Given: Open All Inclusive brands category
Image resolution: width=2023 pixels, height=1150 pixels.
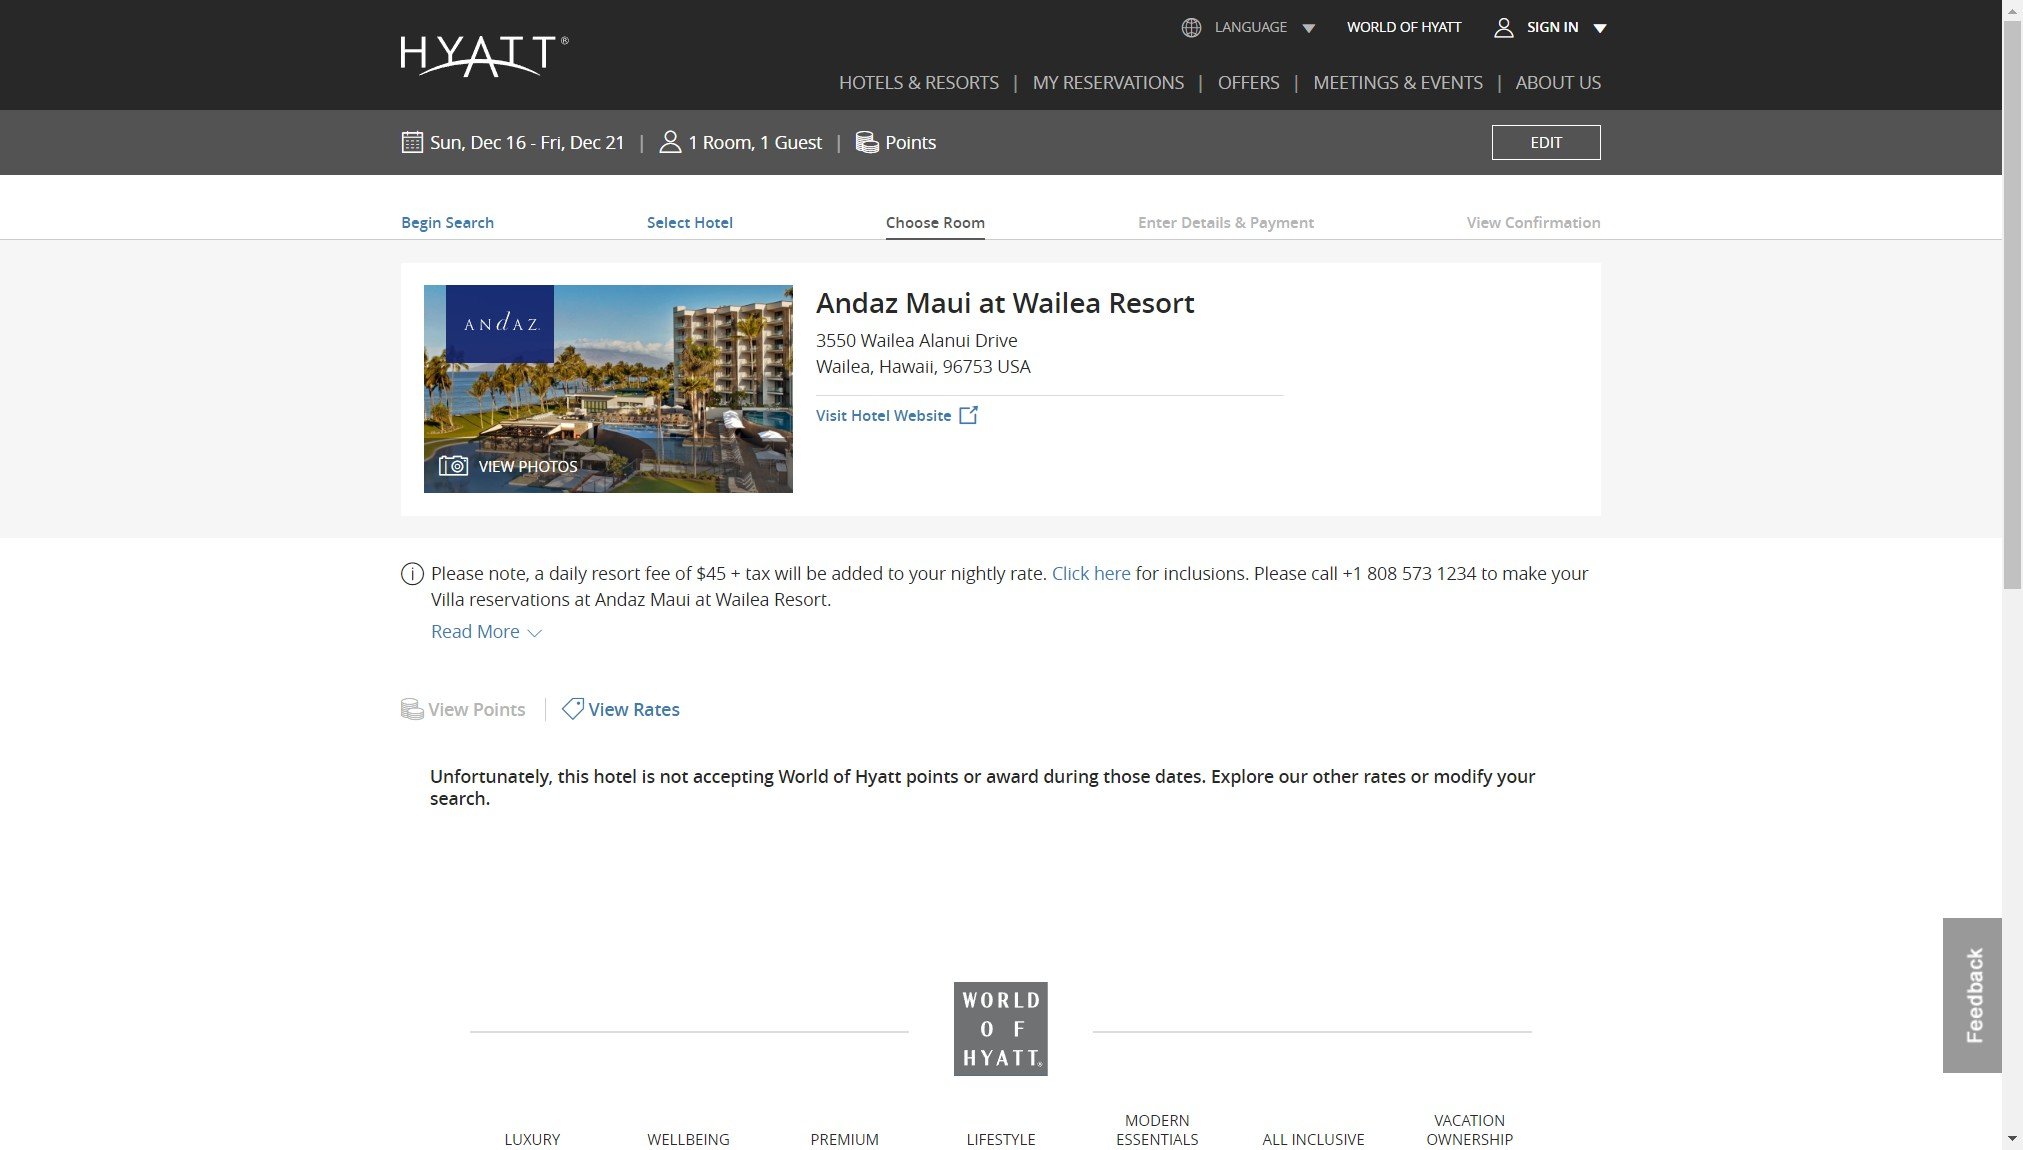Looking at the screenshot, I should pyautogui.click(x=1313, y=1139).
